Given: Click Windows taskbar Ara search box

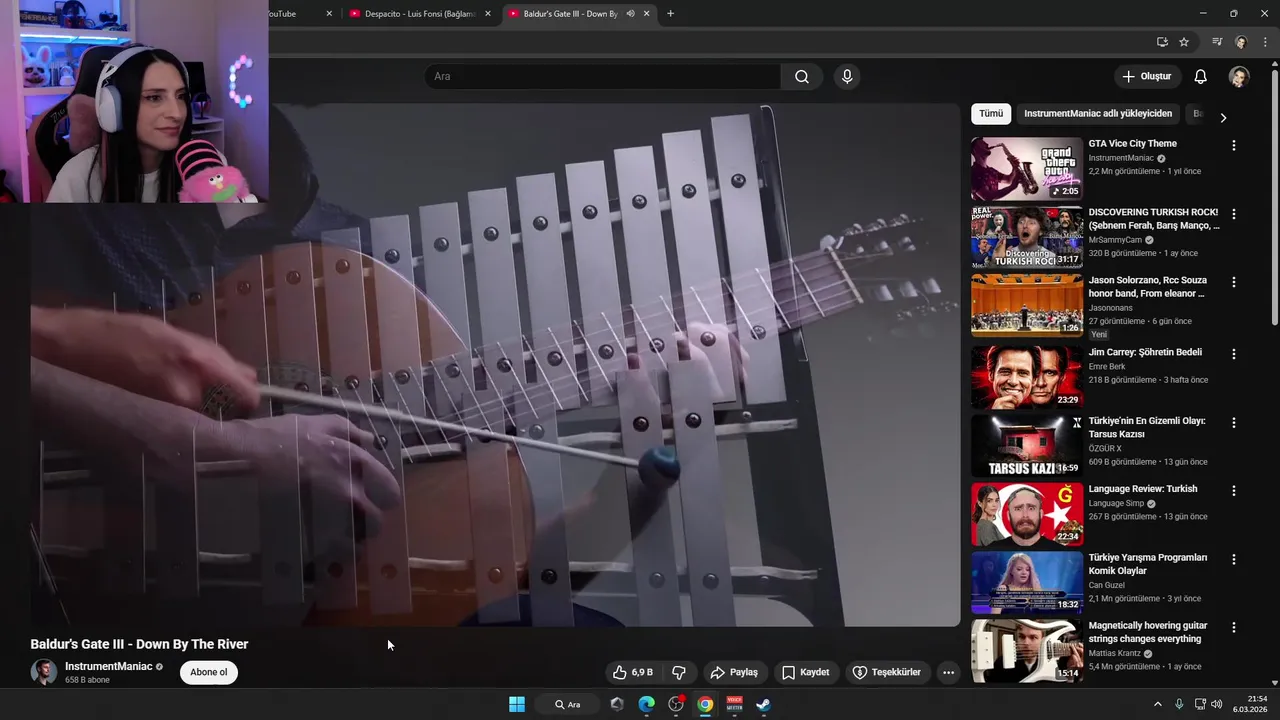Looking at the screenshot, I should [568, 704].
